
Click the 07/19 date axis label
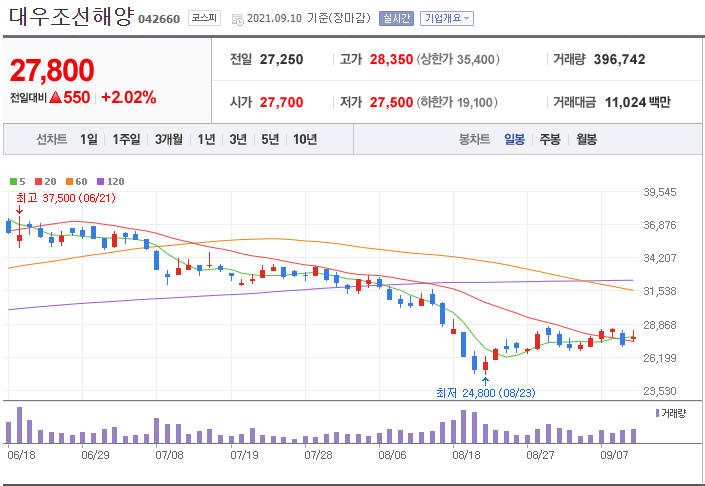(x=244, y=455)
